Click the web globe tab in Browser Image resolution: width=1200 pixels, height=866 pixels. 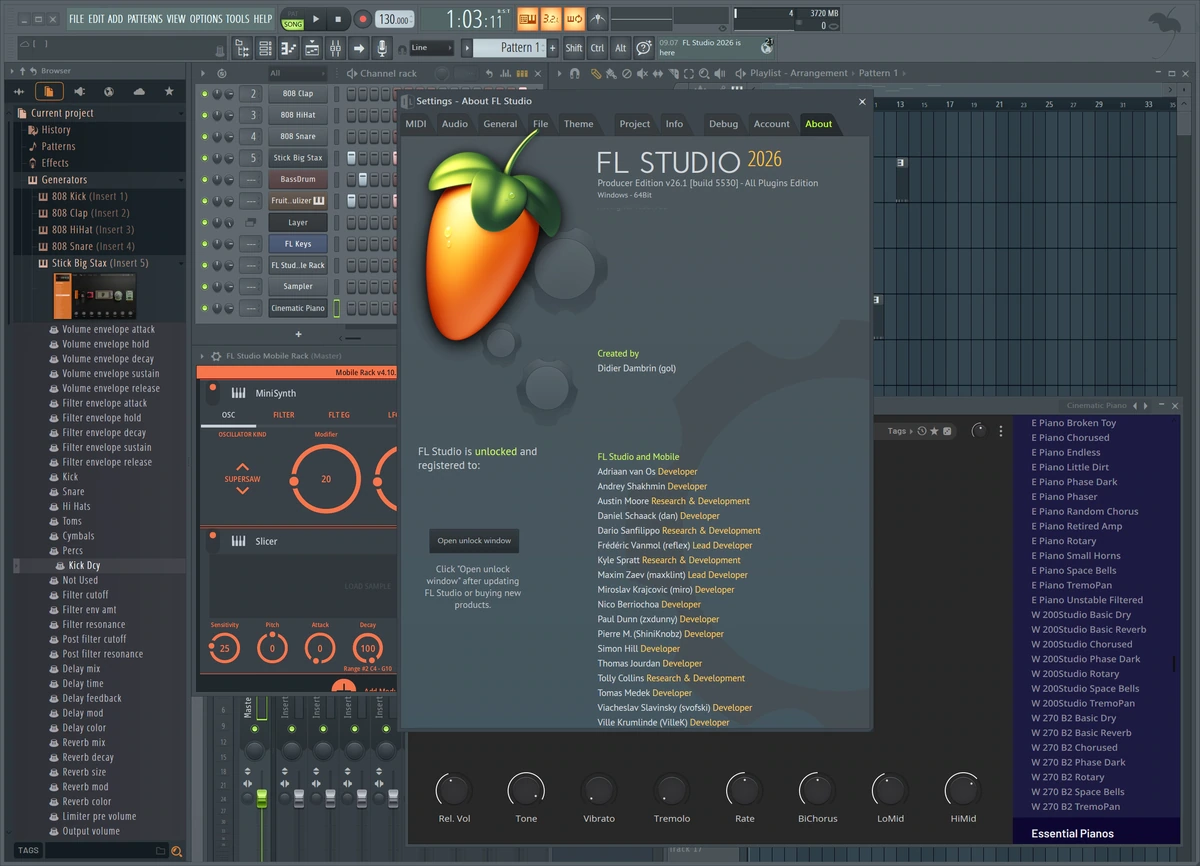click(x=109, y=91)
